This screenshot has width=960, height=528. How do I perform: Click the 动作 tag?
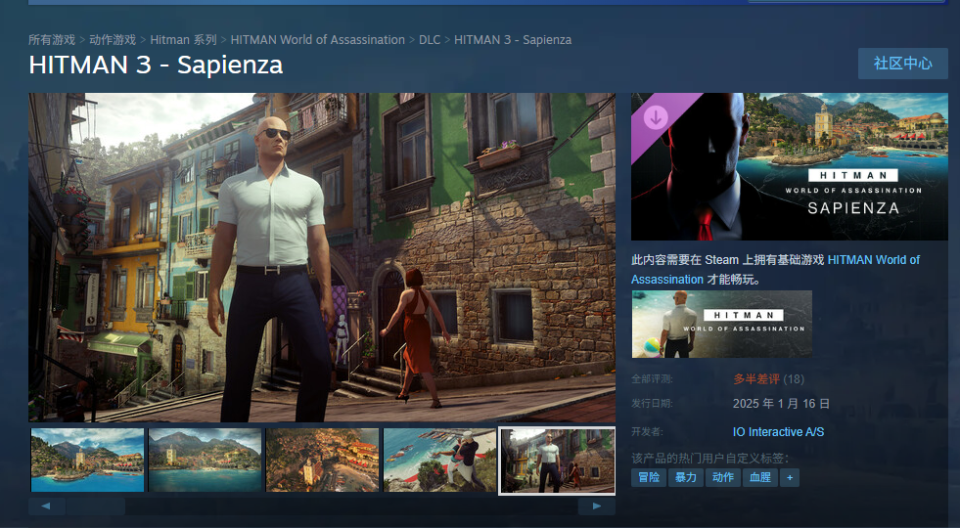point(723,477)
